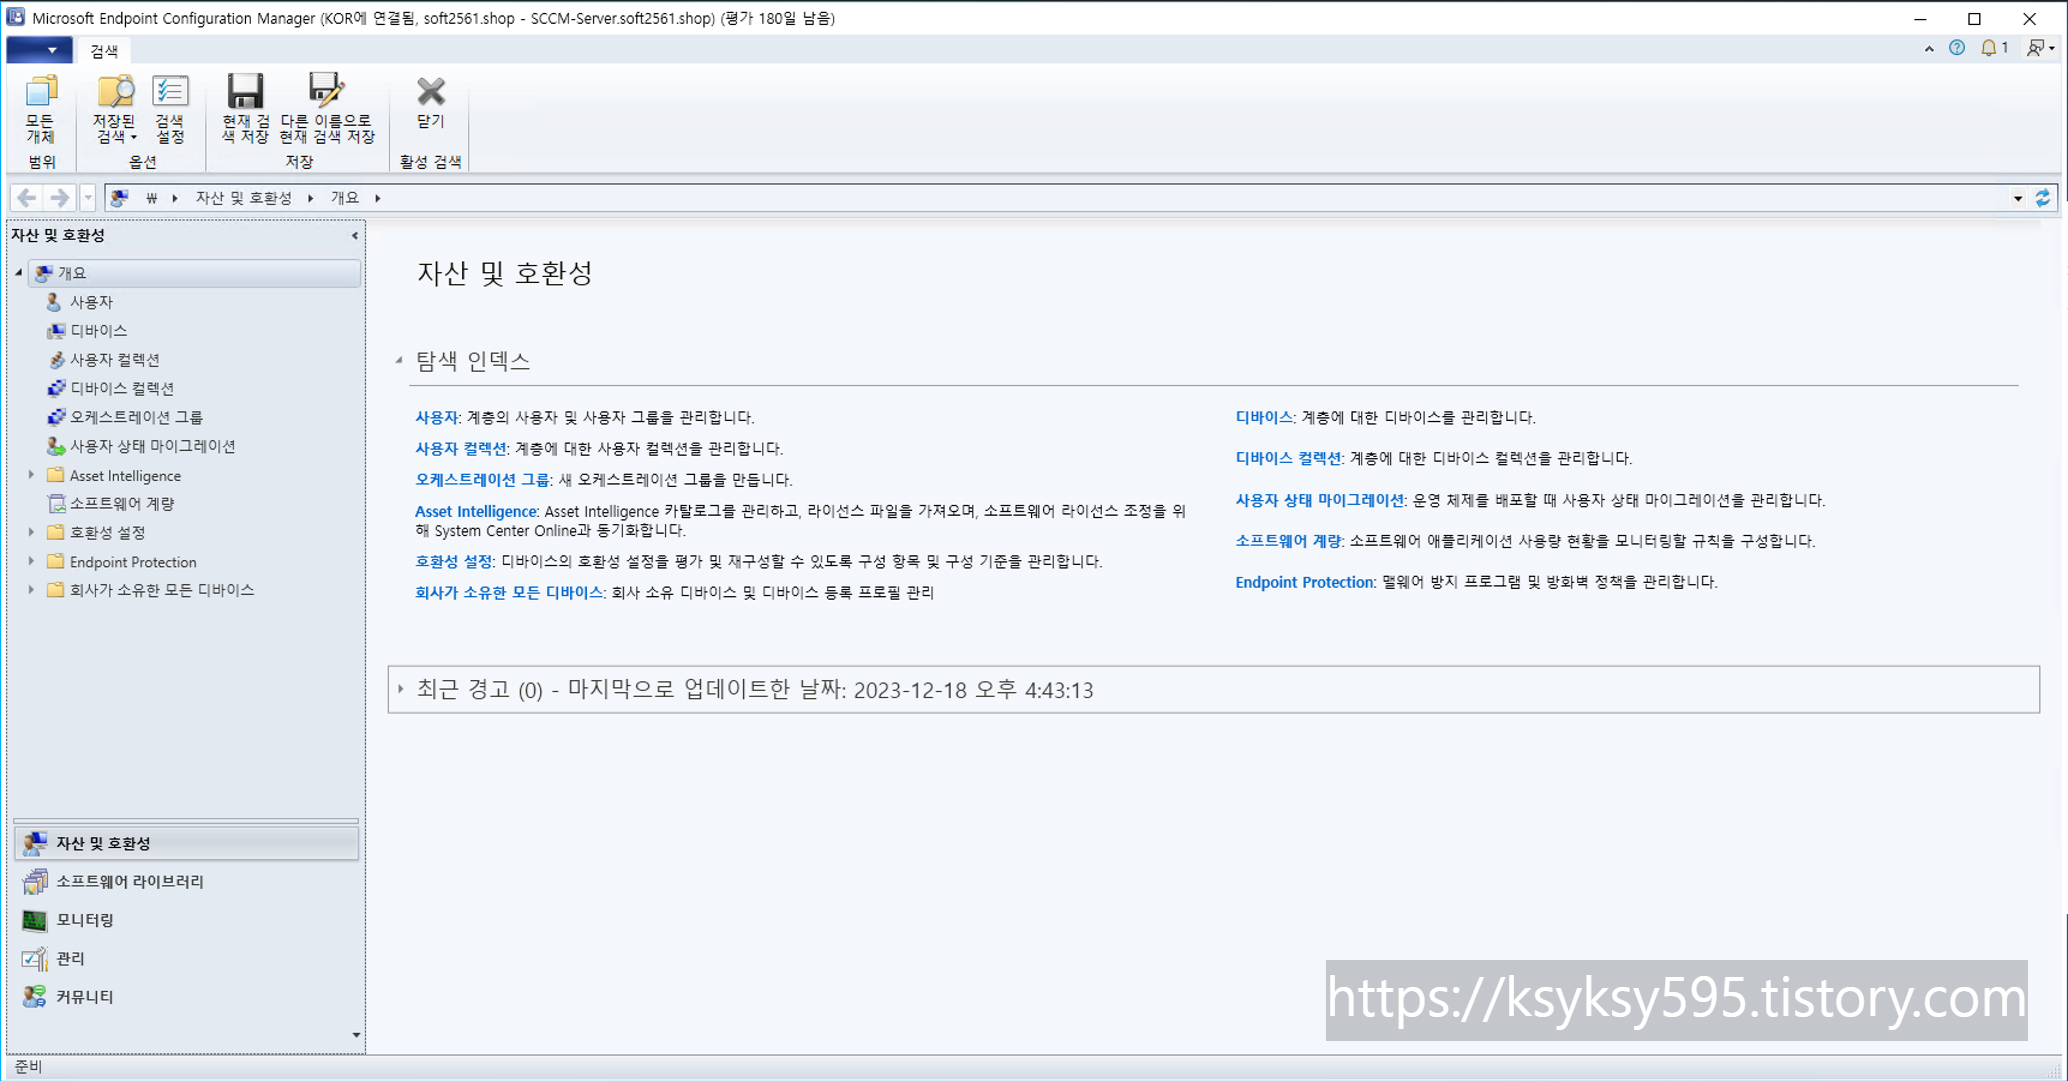The width and height of the screenshot is (2068, 1081).
Task: Click the refresh icon in address bar
Action: pyautogui.click(x=2043, y=198)
